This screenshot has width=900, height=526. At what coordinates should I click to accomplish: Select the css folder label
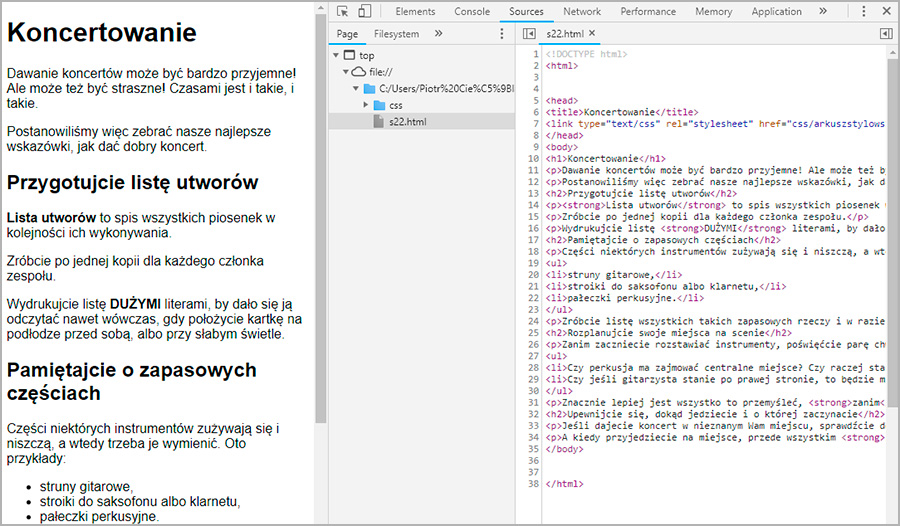click(395, 106)
